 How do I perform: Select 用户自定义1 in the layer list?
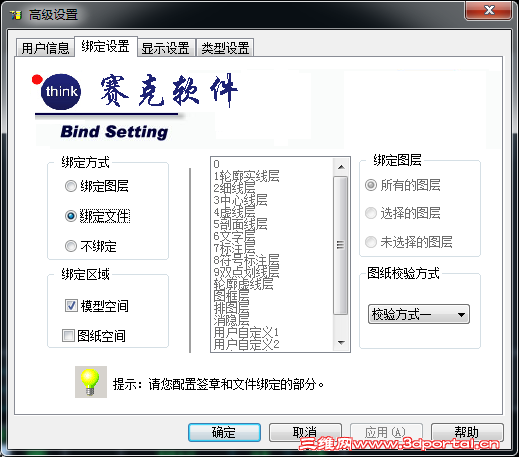[246, 332]
